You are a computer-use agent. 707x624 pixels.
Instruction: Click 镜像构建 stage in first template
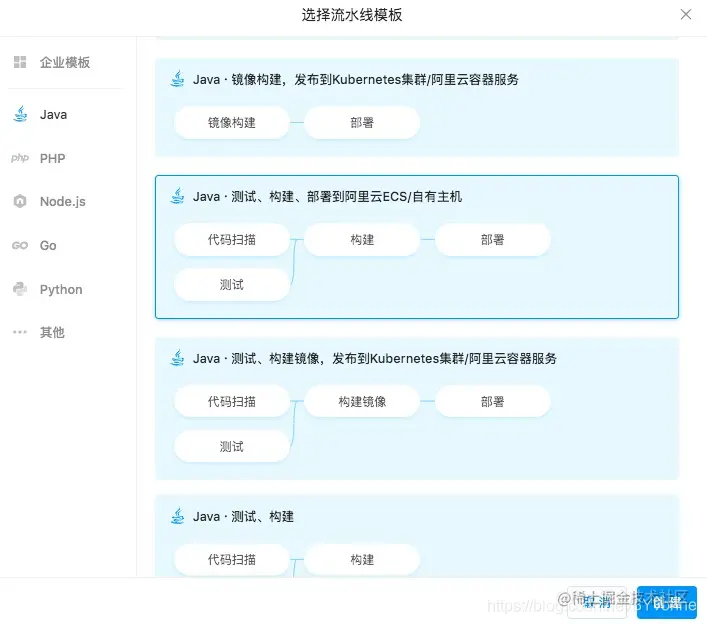(232, 122)
